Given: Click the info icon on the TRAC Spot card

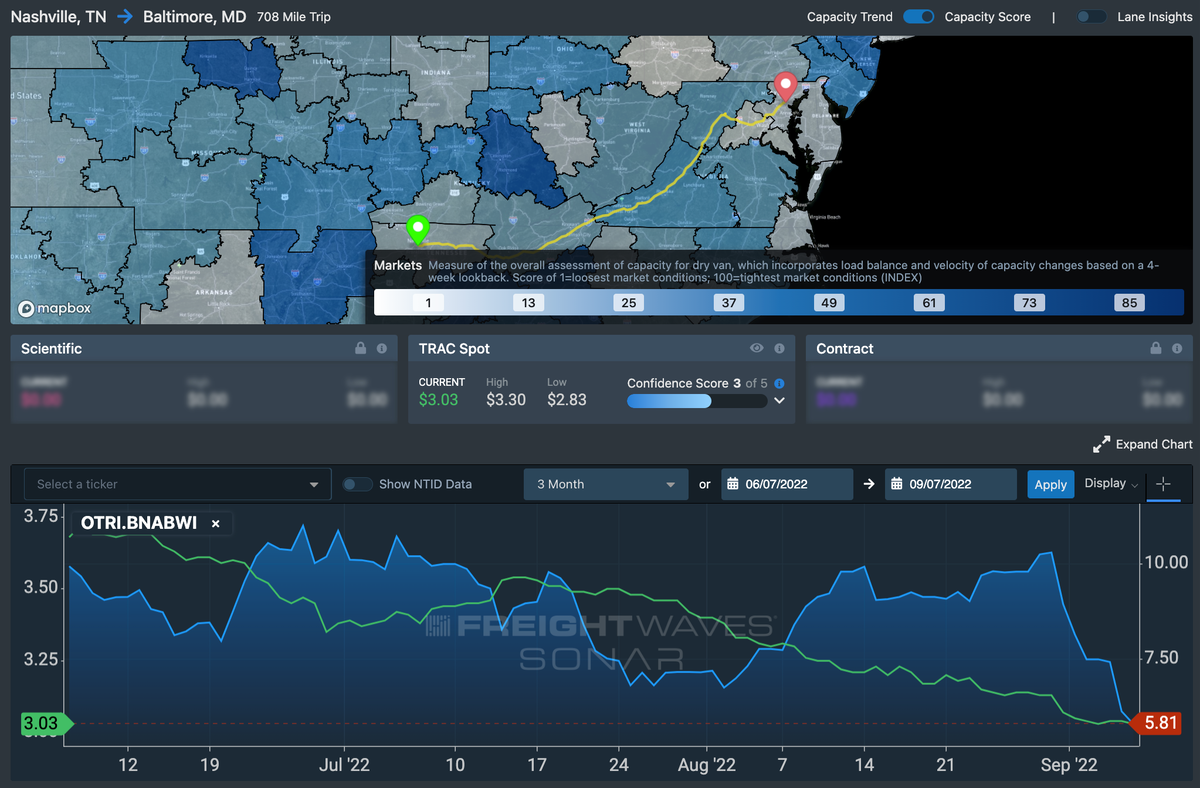Looking at the screenshot, I should pos(778,348).
